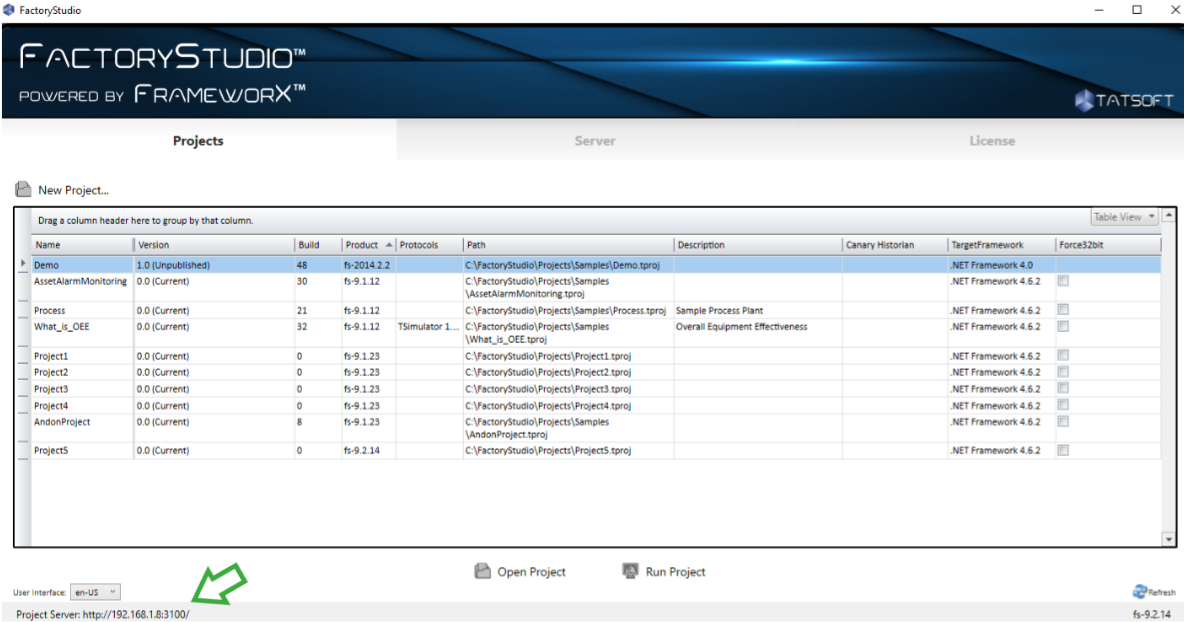The width and height of the screenshot is (1184, 622).
Task: Toggle Force32bit for AssetAlarmMonitoring
Action: (1063, 281)
